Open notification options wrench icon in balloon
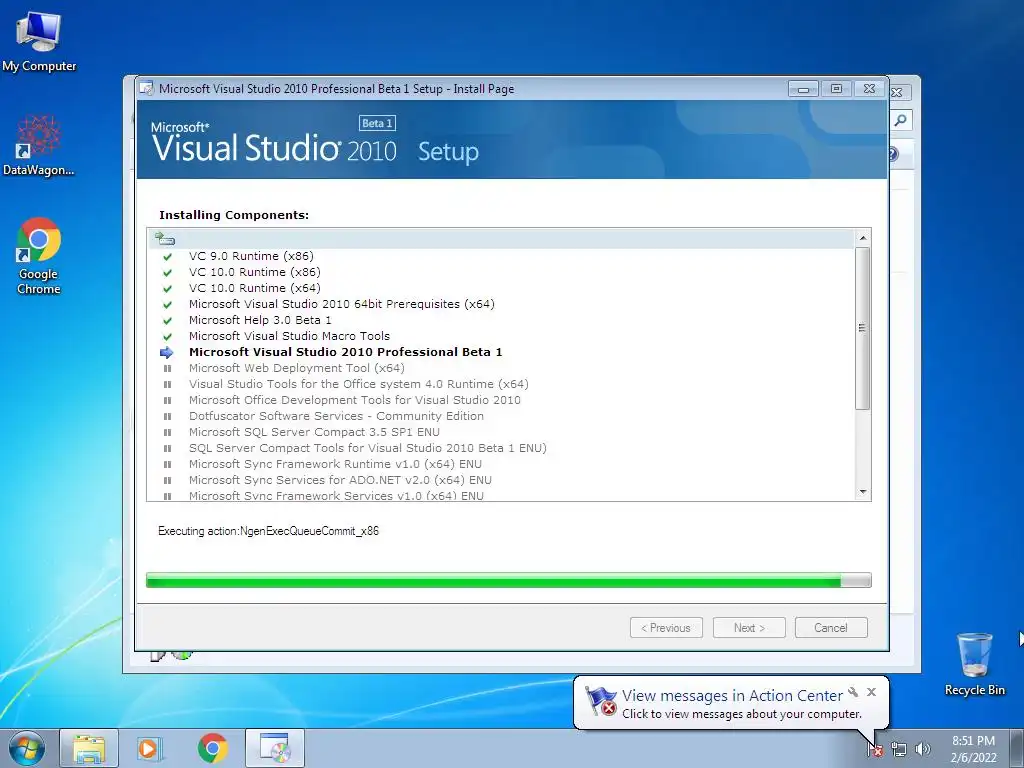Image resolution: width=1024 pixels, height=768 pixels. tap(853, 692)
